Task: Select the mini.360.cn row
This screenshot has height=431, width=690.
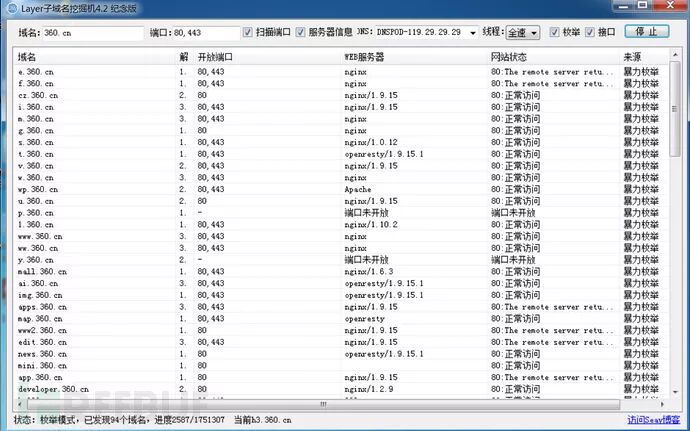Action: coord(341,366)
